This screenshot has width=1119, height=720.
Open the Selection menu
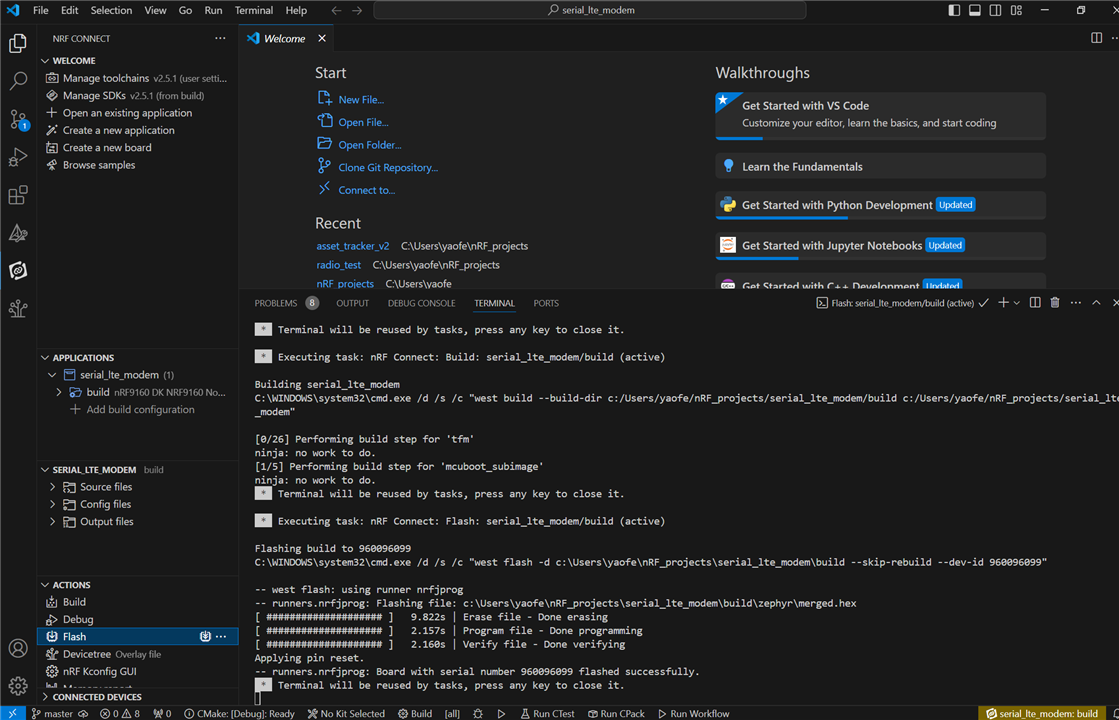tap(111, 10)
